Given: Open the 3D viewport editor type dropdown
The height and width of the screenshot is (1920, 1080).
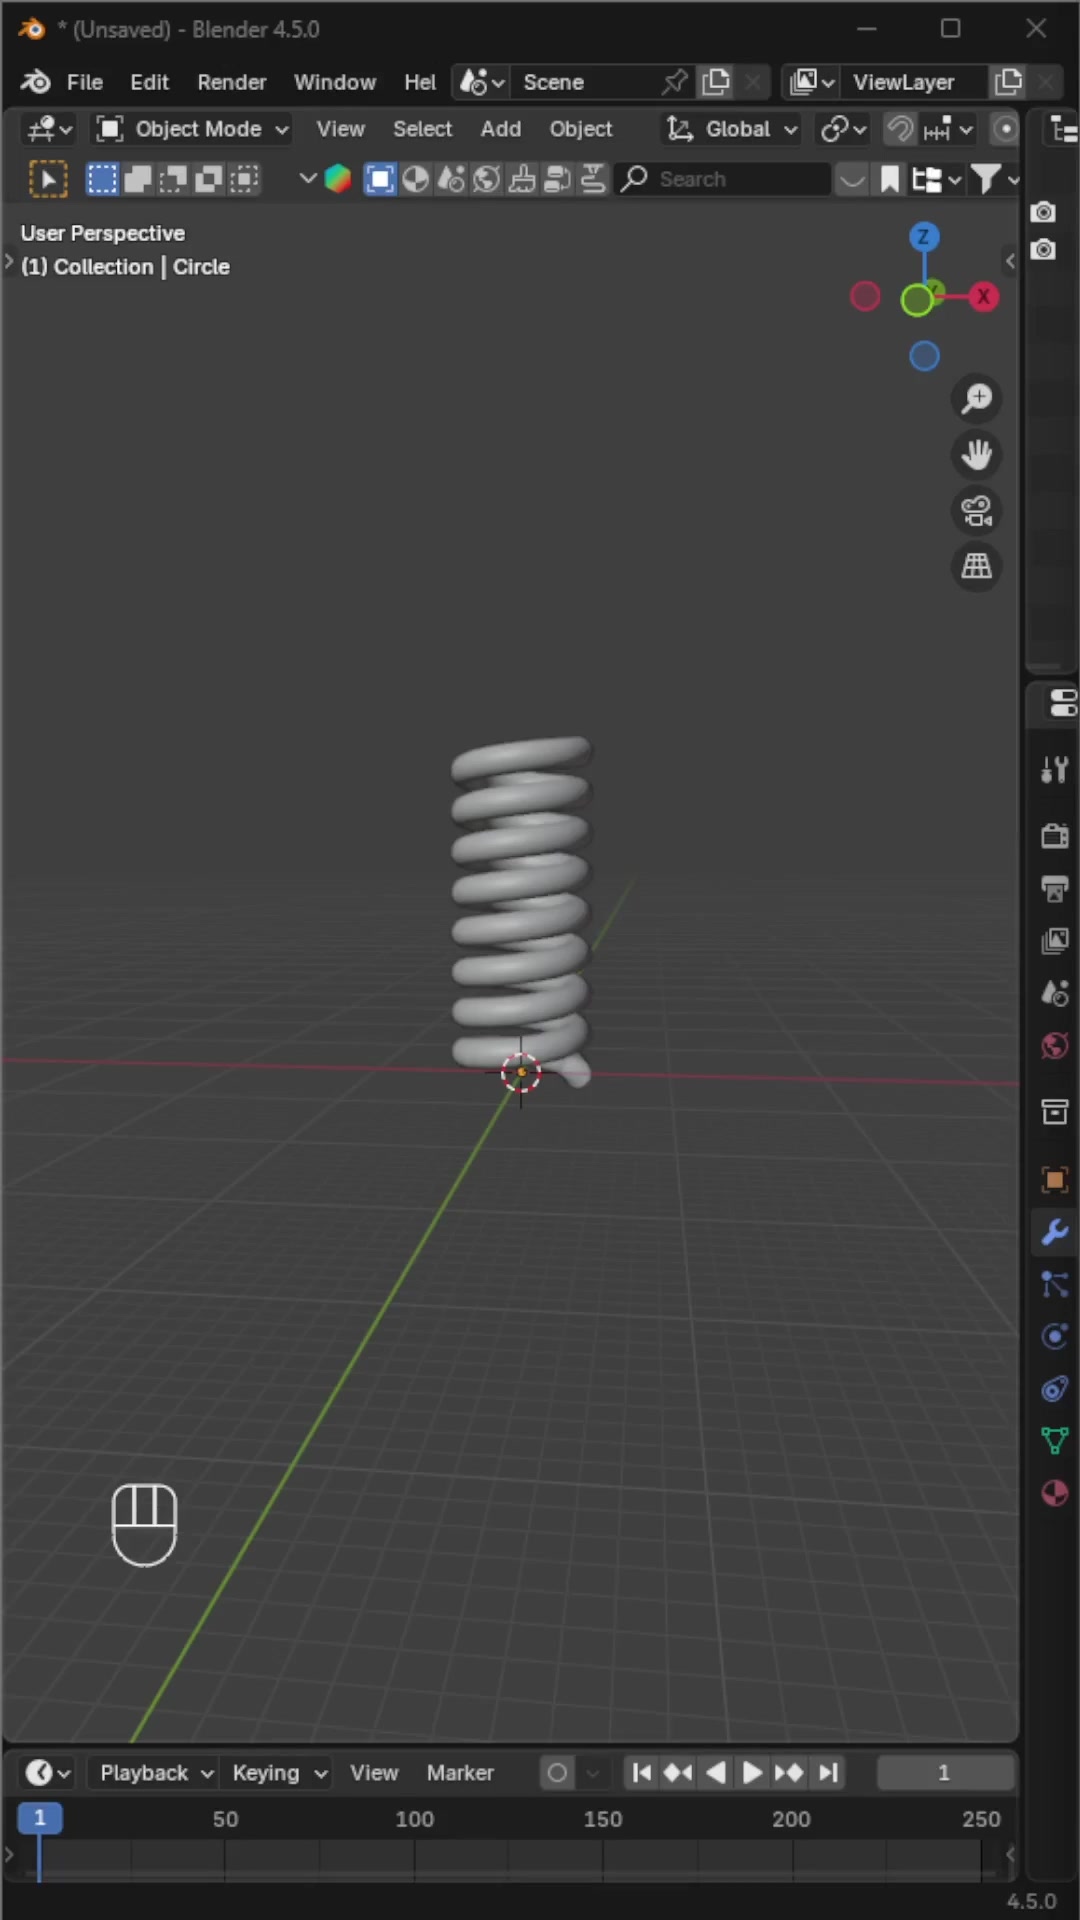Looking at the screenshot, I should point(48,129).
